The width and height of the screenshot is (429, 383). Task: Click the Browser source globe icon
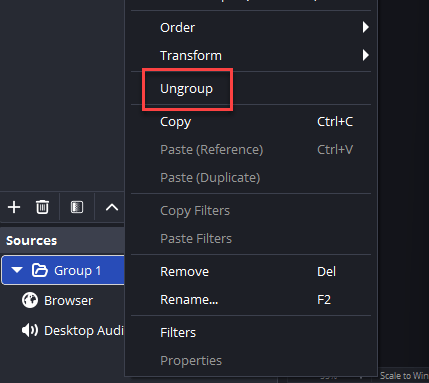[30, 300]
